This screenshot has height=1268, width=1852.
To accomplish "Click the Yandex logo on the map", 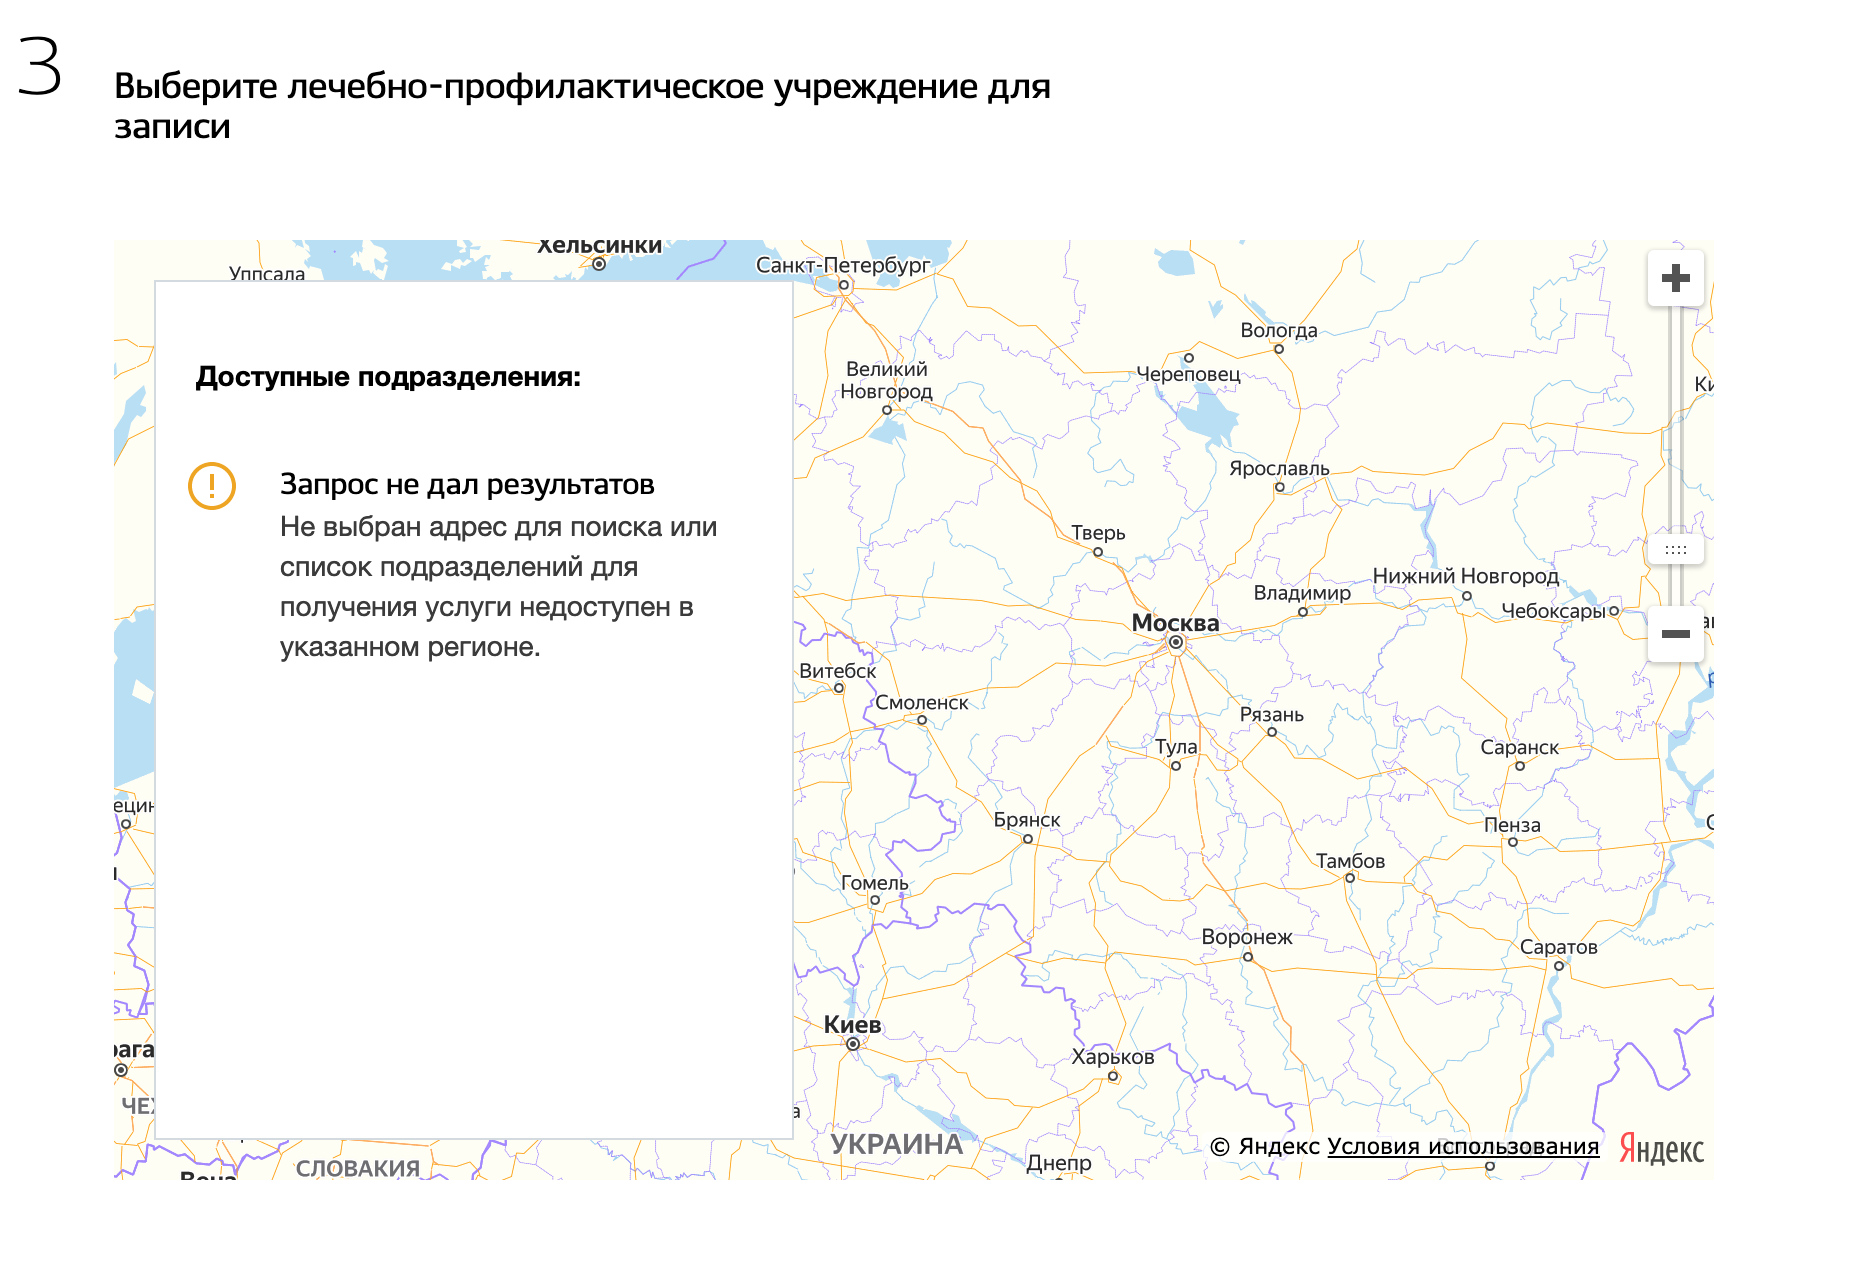I will click(1661, 1148).
